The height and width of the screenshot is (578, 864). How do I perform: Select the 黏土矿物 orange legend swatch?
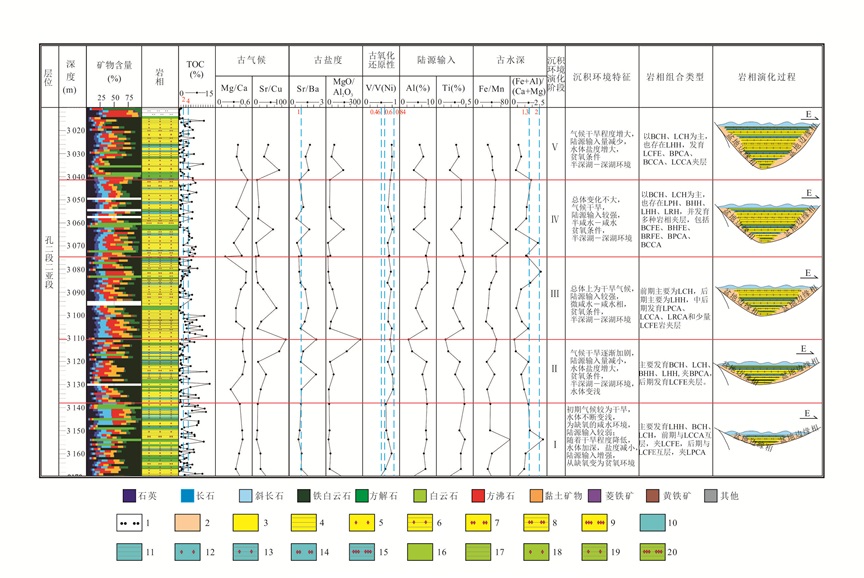coord(536,495)
